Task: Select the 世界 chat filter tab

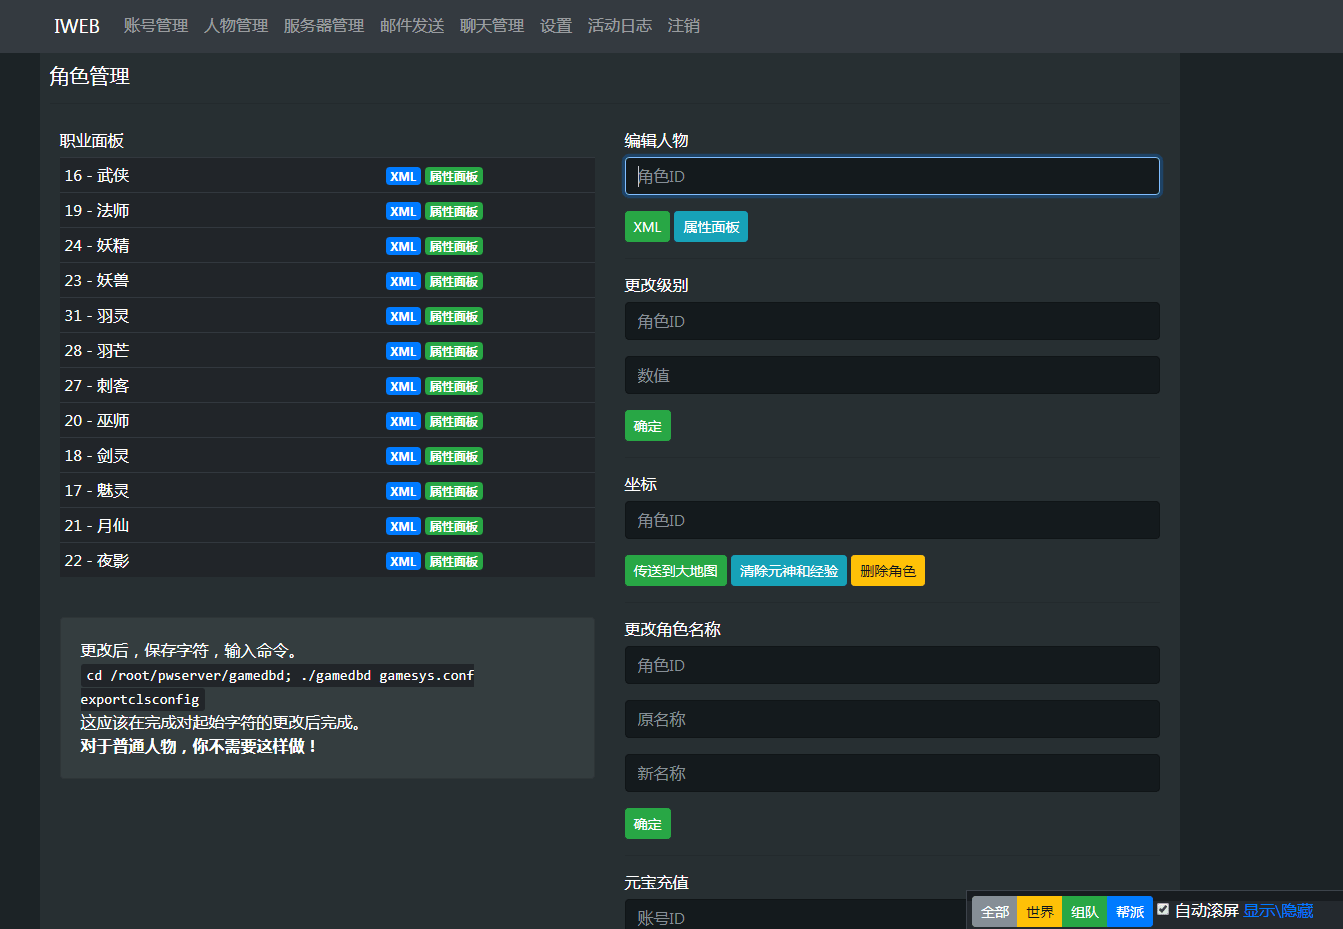Action: (1040, 912)
